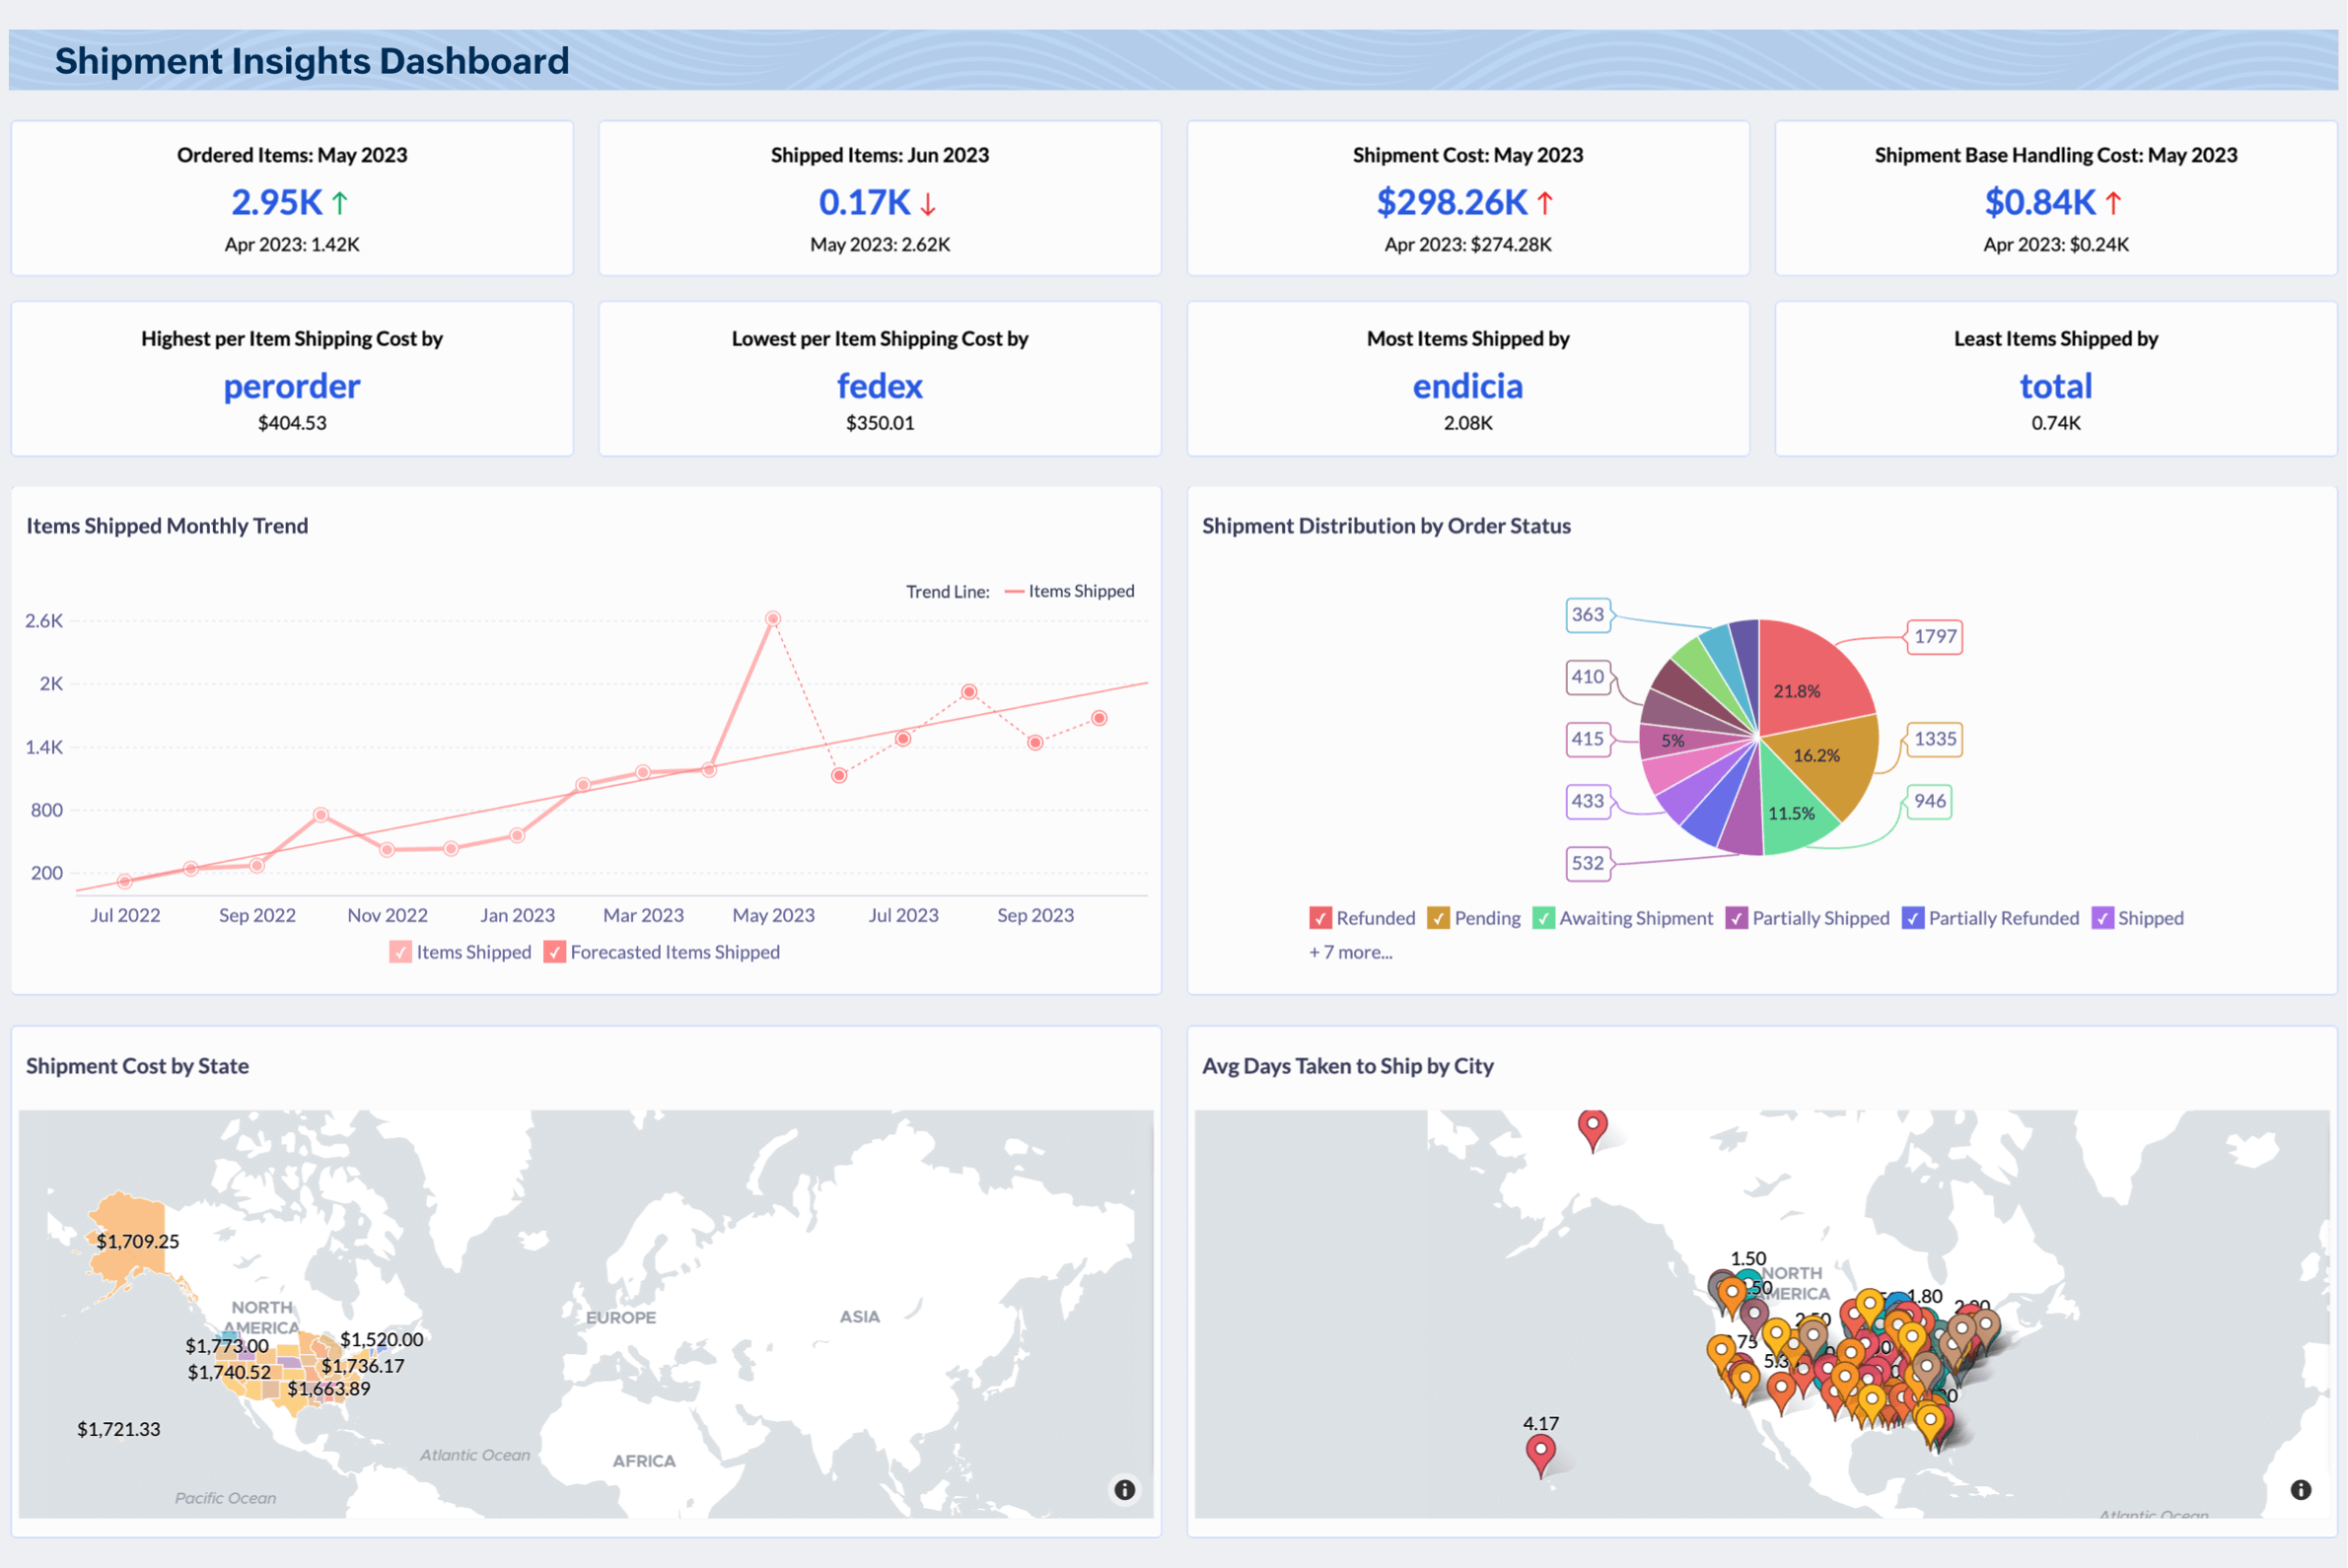Uncheck the Pending legend checkbox
The height and width of the screenshot is (1568, 2348).
click(x=1438, y=918)
